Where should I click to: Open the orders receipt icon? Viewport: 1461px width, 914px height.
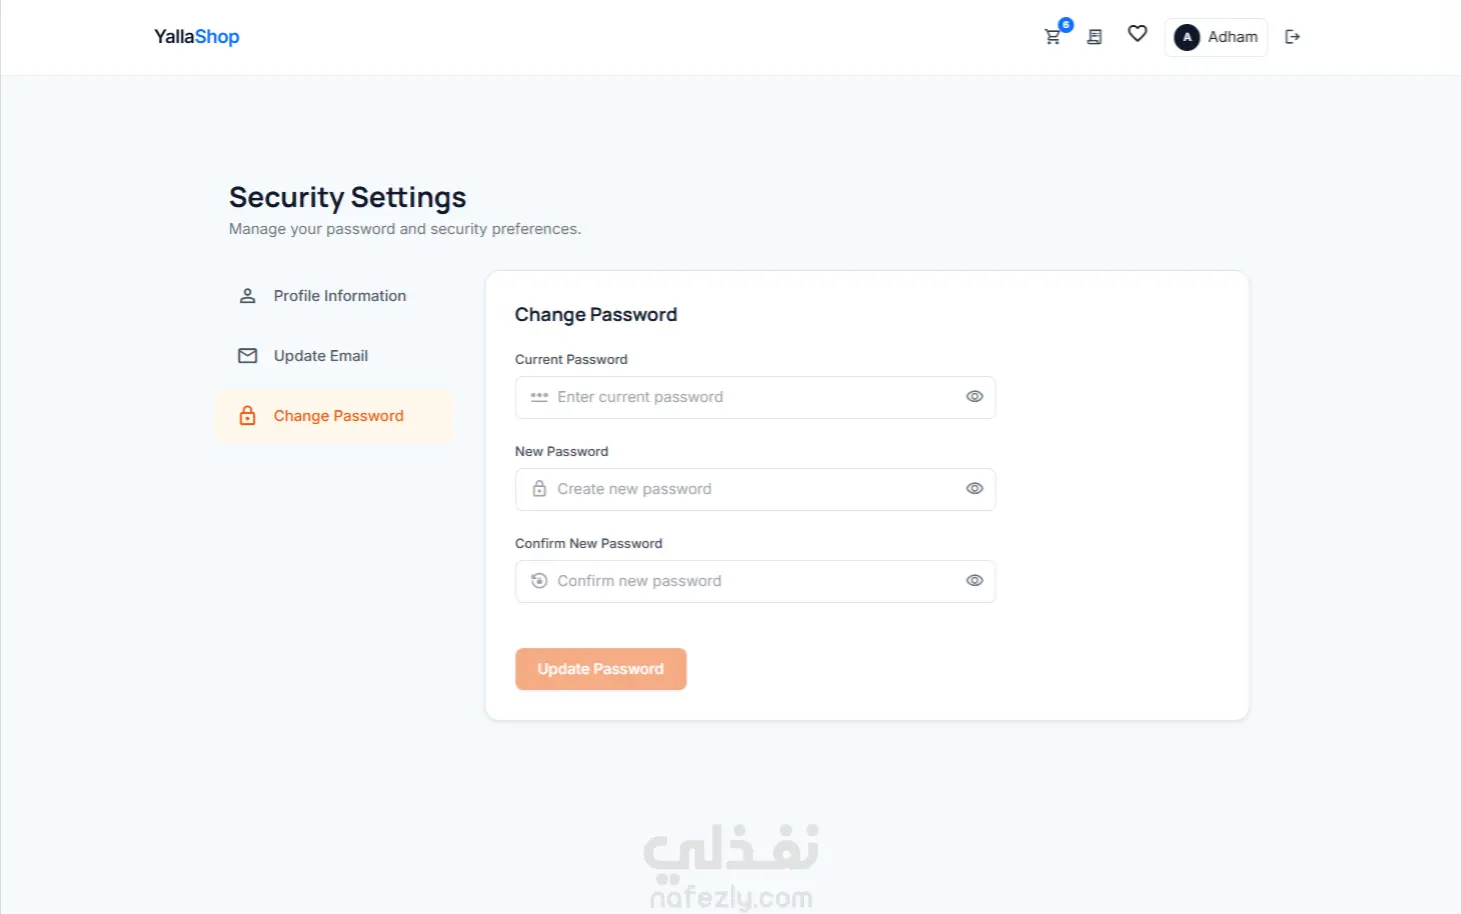pyautogui.click(x=1095, y=37)
